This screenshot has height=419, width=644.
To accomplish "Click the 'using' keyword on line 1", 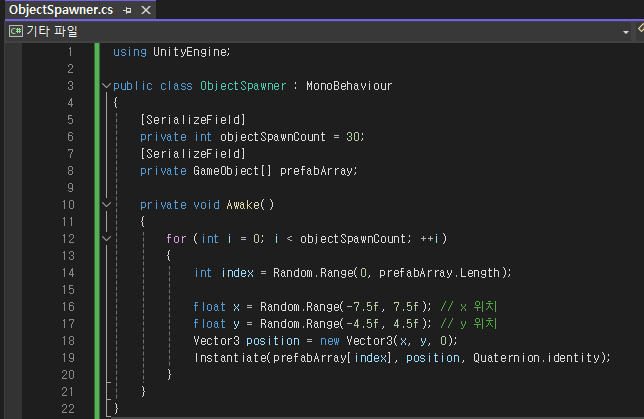I will point(130,52).
